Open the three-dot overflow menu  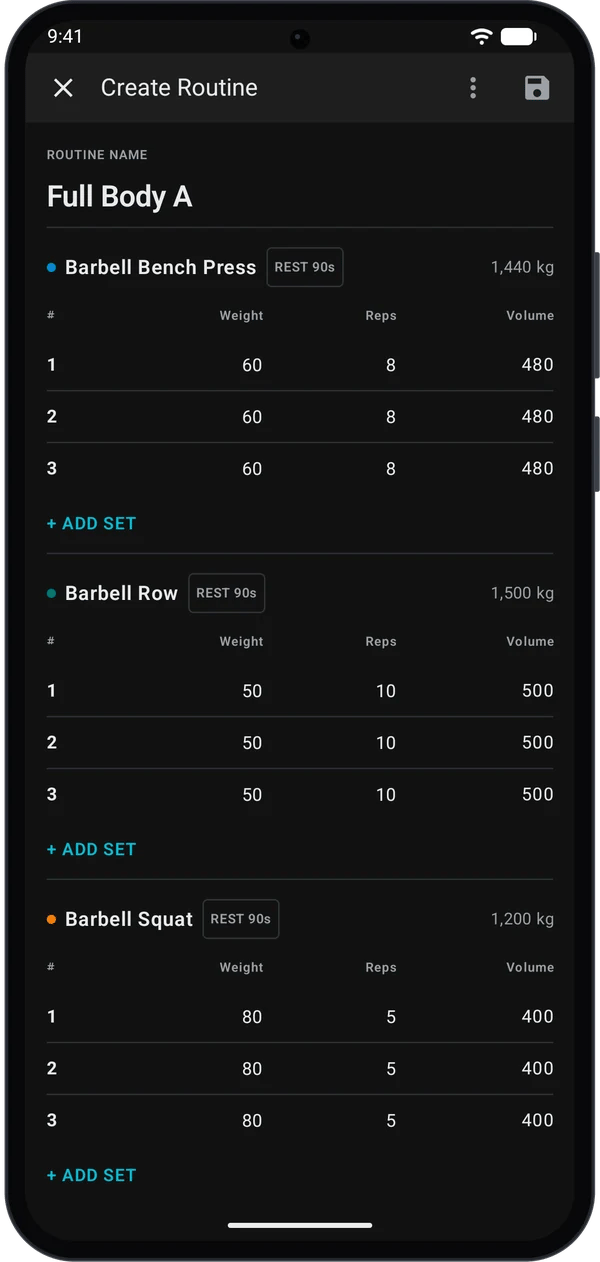point(473,88)
